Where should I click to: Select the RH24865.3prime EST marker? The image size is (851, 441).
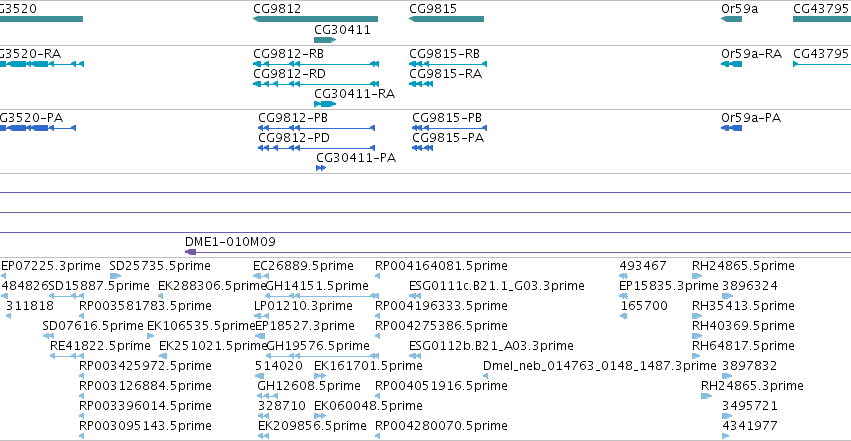coord(706,396)
